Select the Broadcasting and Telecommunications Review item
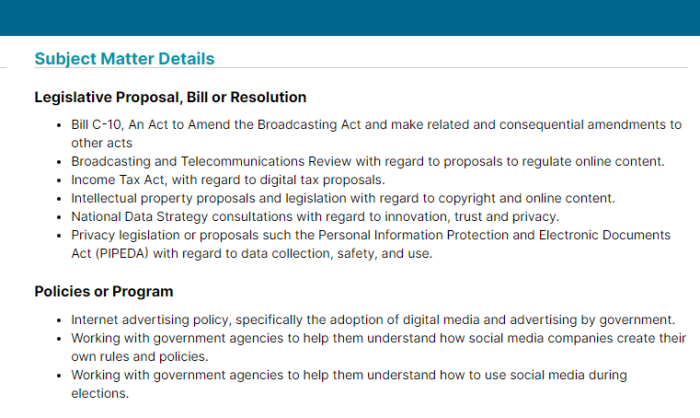Screen dimensions: 700x418 click(368, 161)
